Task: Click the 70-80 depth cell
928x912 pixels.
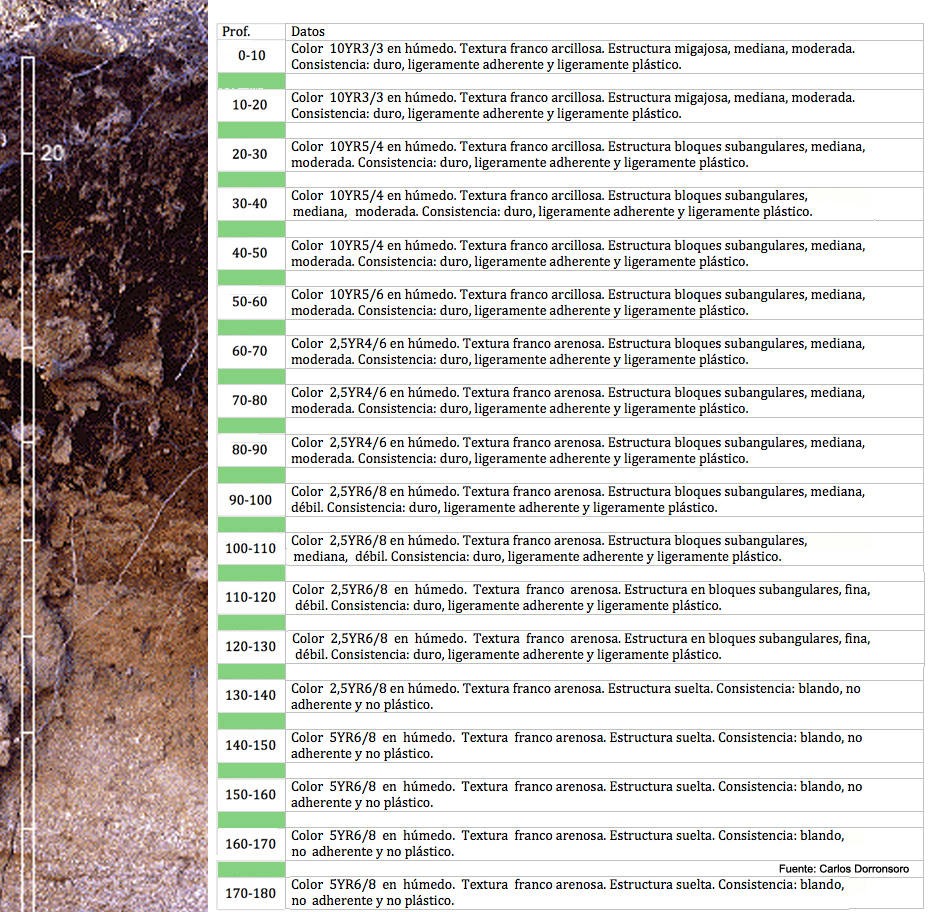Action: tap(251, 401)
